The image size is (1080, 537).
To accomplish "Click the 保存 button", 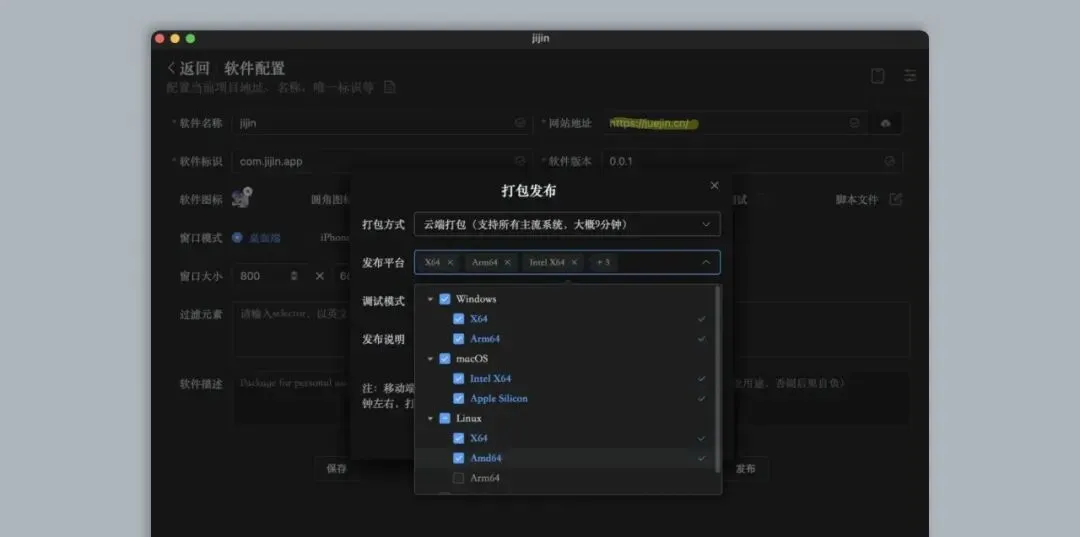I will pyautogui.click(x=337, y=469).
